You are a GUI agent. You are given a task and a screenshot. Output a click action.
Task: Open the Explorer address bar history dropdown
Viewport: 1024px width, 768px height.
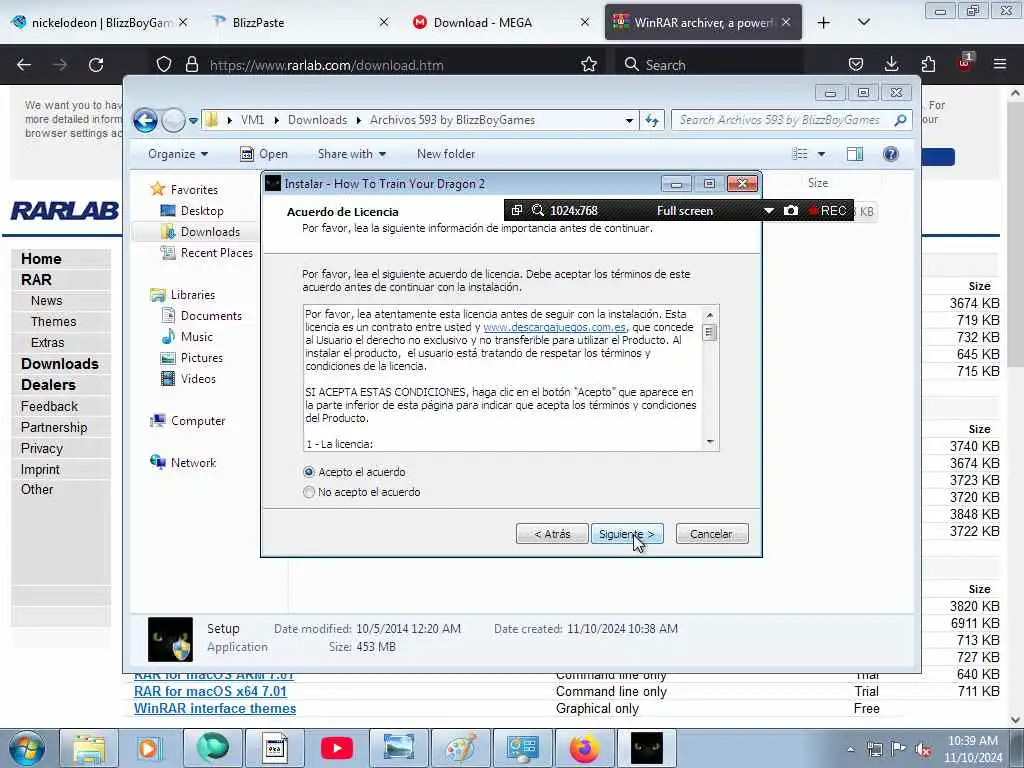coord(629,120)
